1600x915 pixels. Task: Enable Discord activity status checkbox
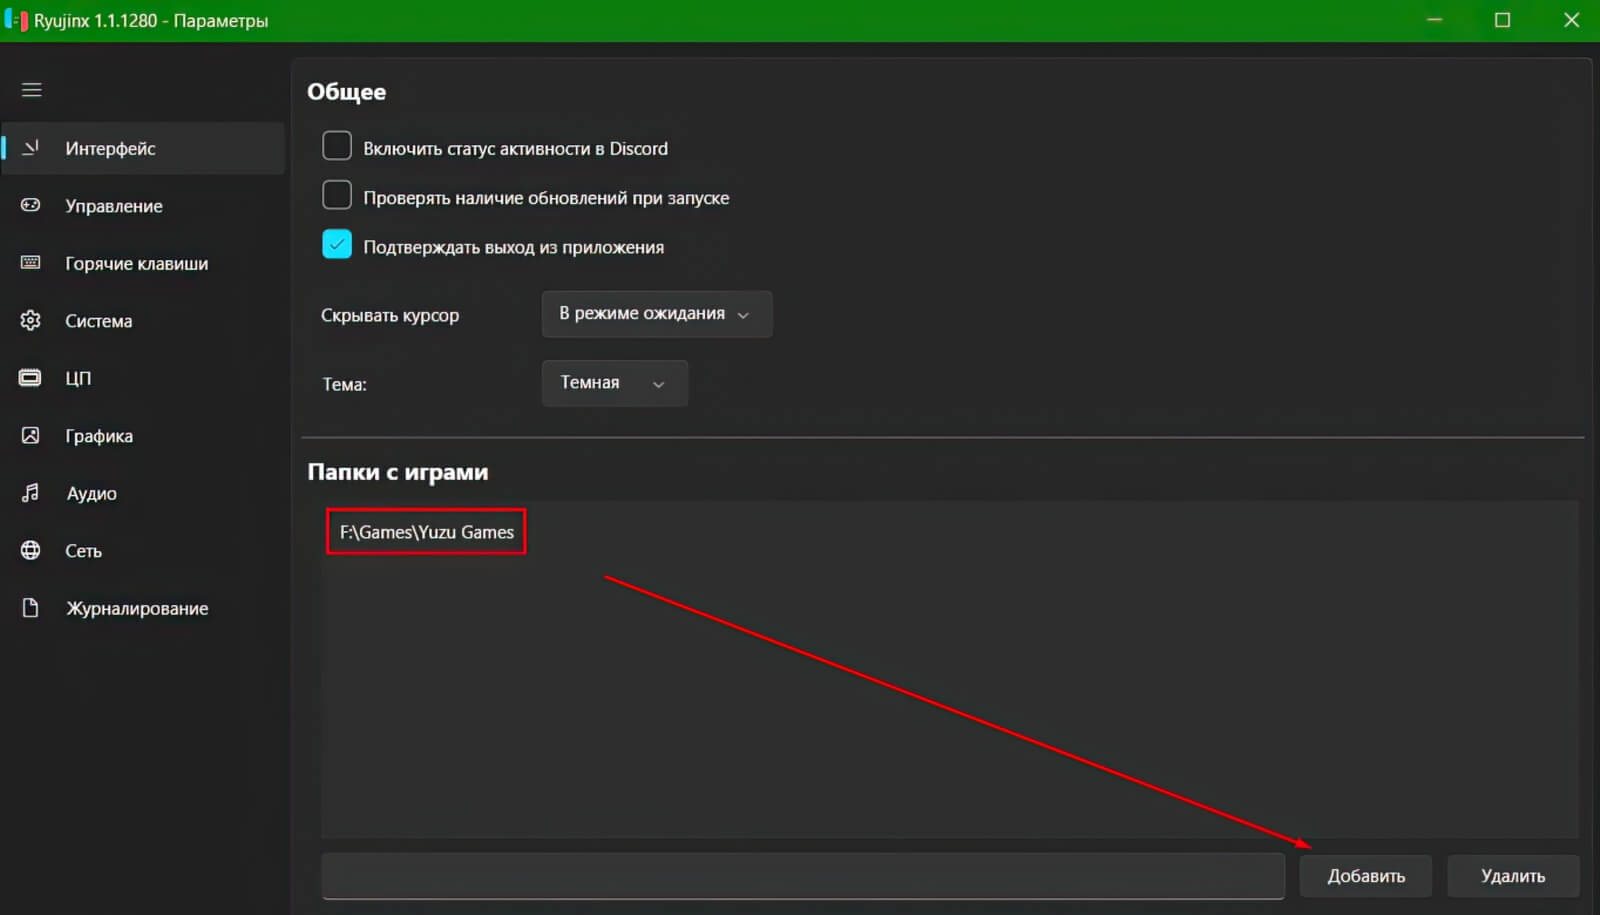pyautogui.click(x=337, y=146)
